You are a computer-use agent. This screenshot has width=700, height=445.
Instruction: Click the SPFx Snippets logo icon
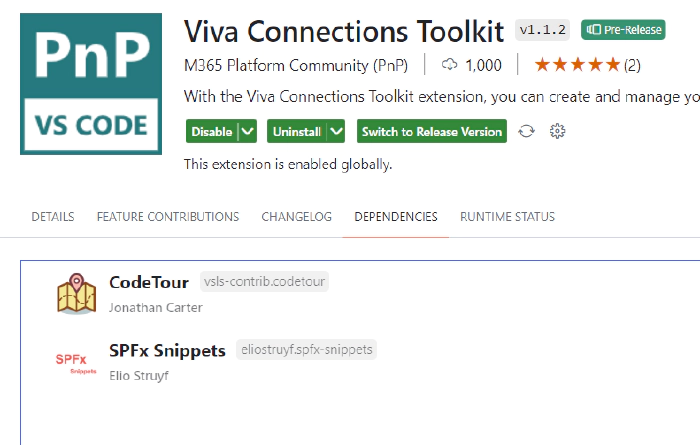(76, 363)
